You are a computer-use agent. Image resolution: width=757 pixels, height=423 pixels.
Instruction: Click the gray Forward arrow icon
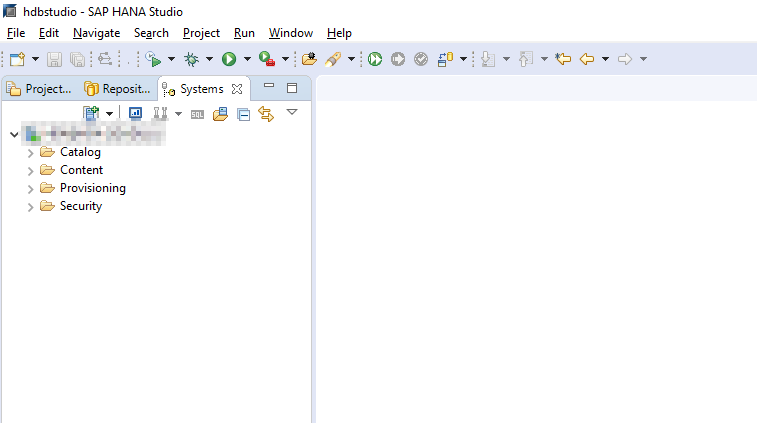click(625, 59)
